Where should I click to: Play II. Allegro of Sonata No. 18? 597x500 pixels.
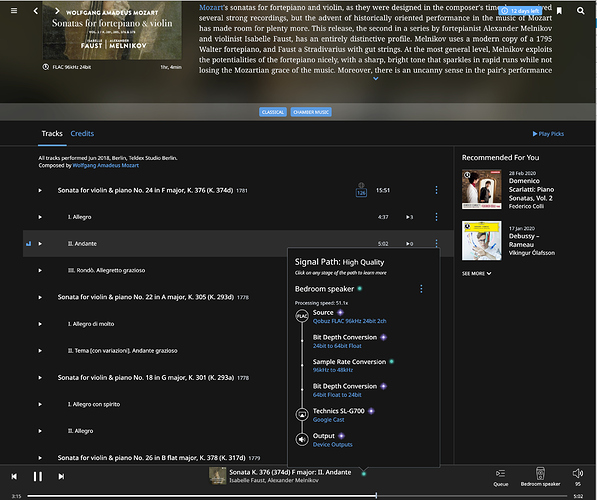40,431
